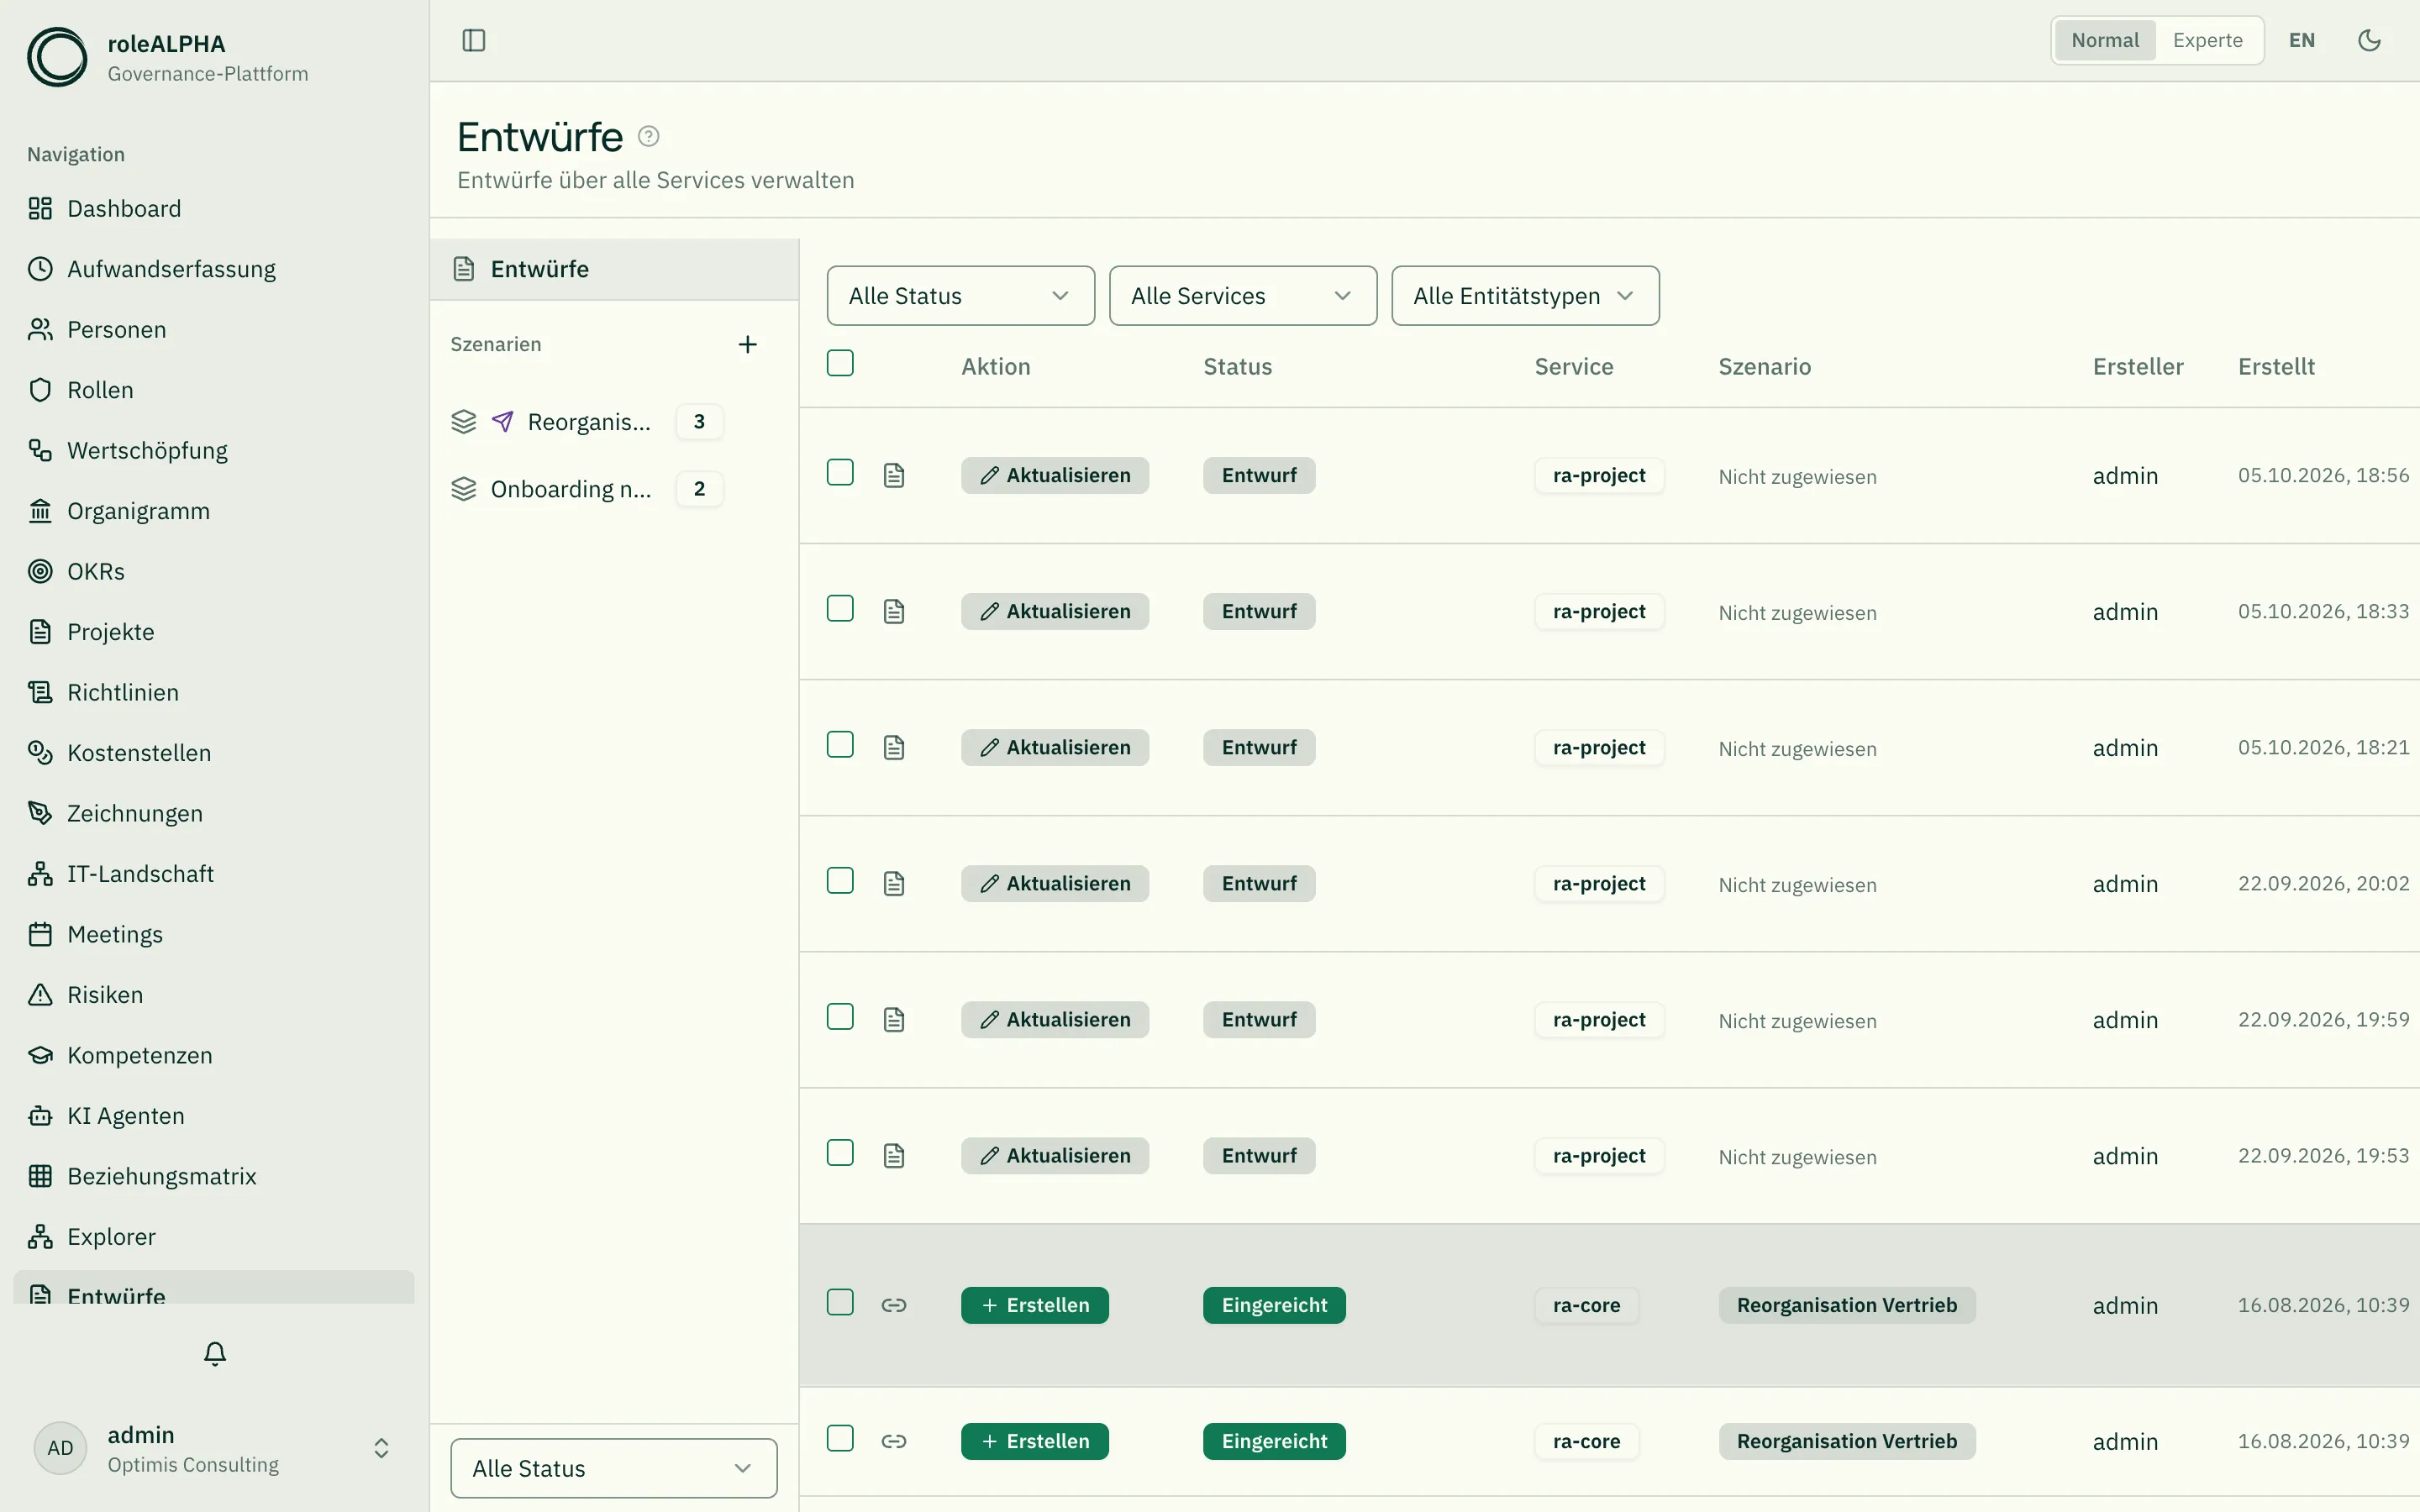
Task: Check the row created 05.10.2026, 18:21
Action: click(x=840, y=744)
